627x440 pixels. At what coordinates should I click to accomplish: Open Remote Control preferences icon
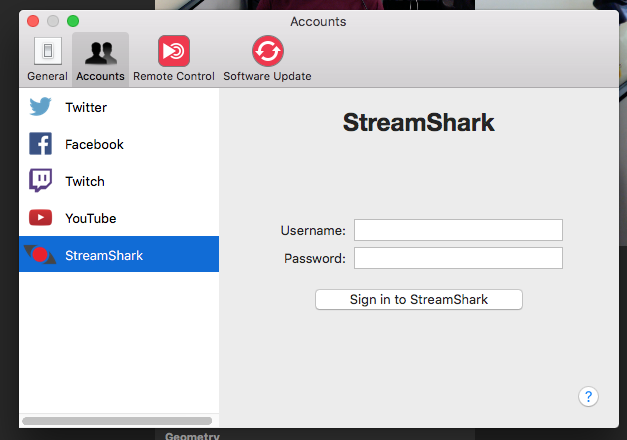tap(174, 51)
